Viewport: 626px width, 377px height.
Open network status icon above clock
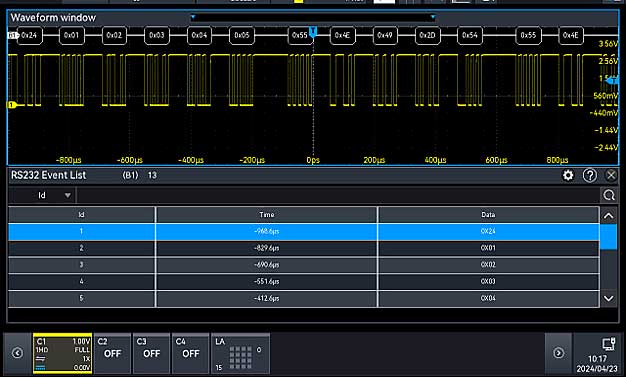pyautogui.click(x=608, y=343)
